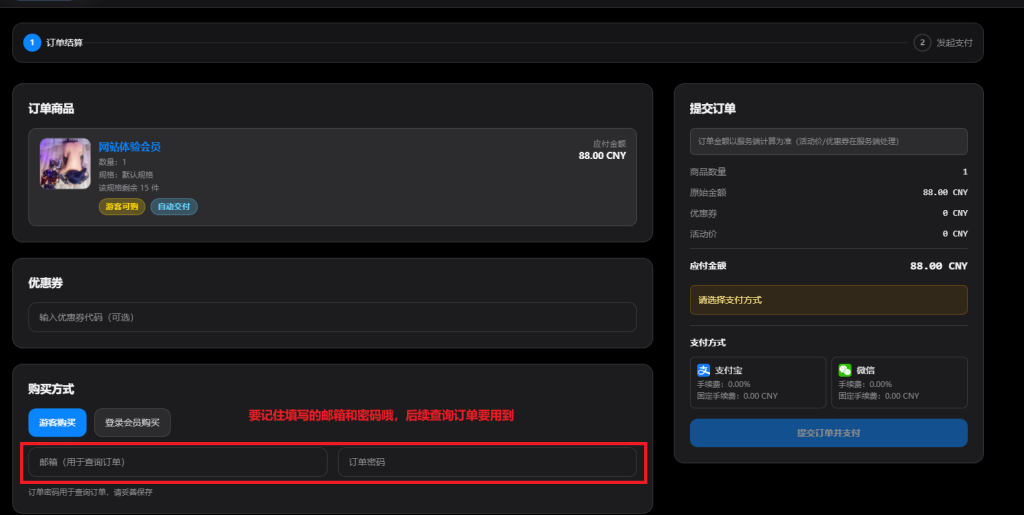This screenshot has height=515, width=1024.
Task: Open the 网站体验会员 product thumbnail
Action: coord(65,163)
